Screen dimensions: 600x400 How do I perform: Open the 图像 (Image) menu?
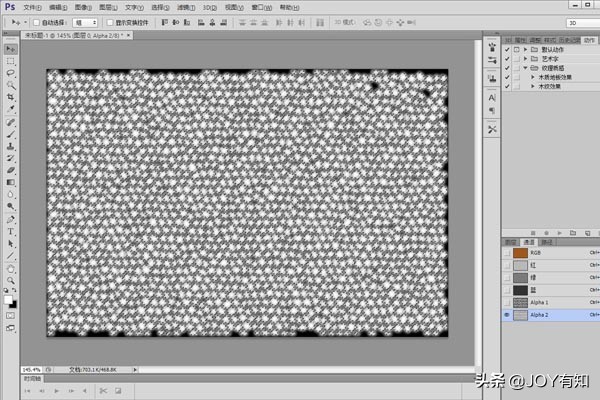[81, 6]
